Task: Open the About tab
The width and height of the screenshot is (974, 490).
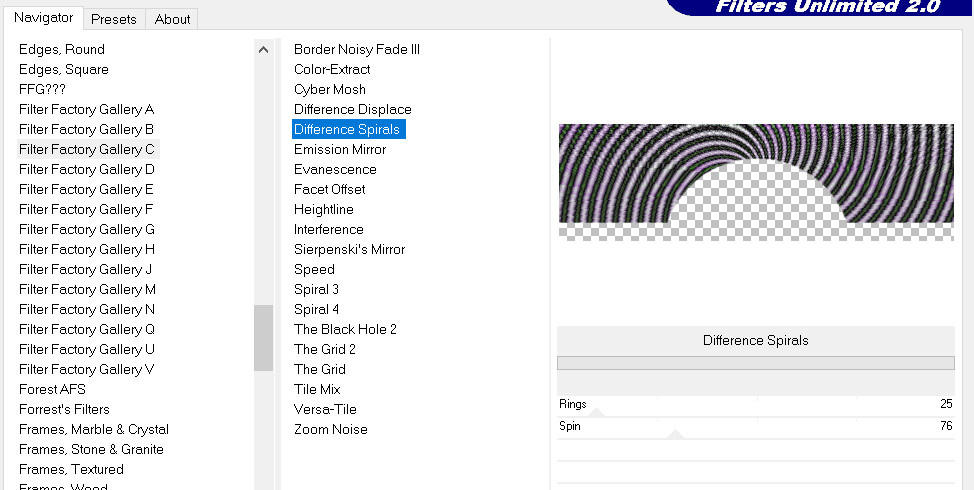Action: click(x=172, y=19)
